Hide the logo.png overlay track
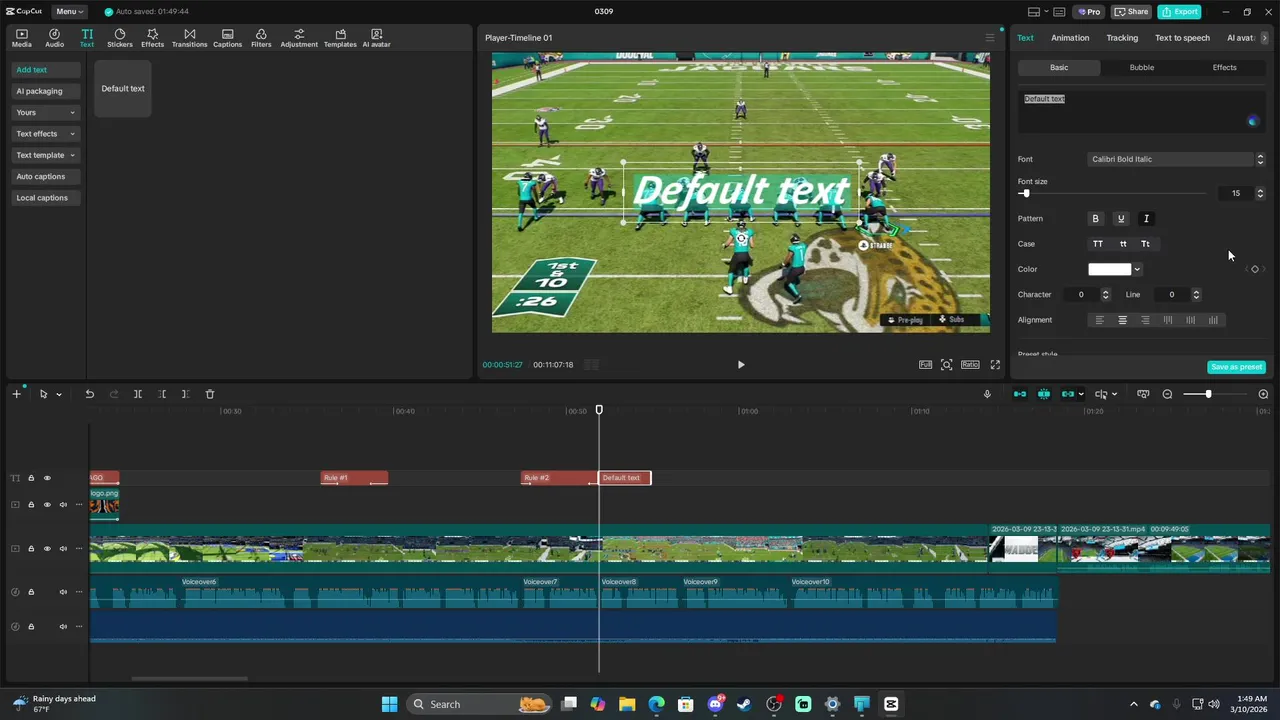The width and height of the screenshot is (1280, 720). tap(46, 505)
